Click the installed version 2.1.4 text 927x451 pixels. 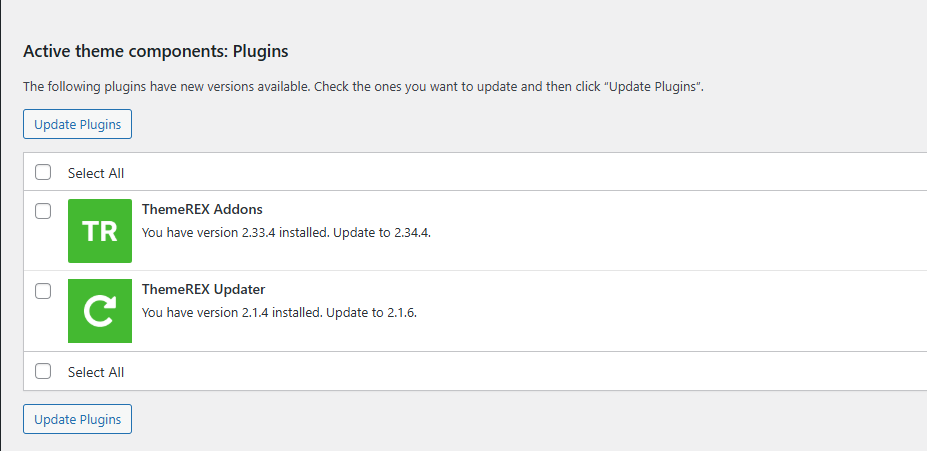pyautogui.click(x=255, y=313)
